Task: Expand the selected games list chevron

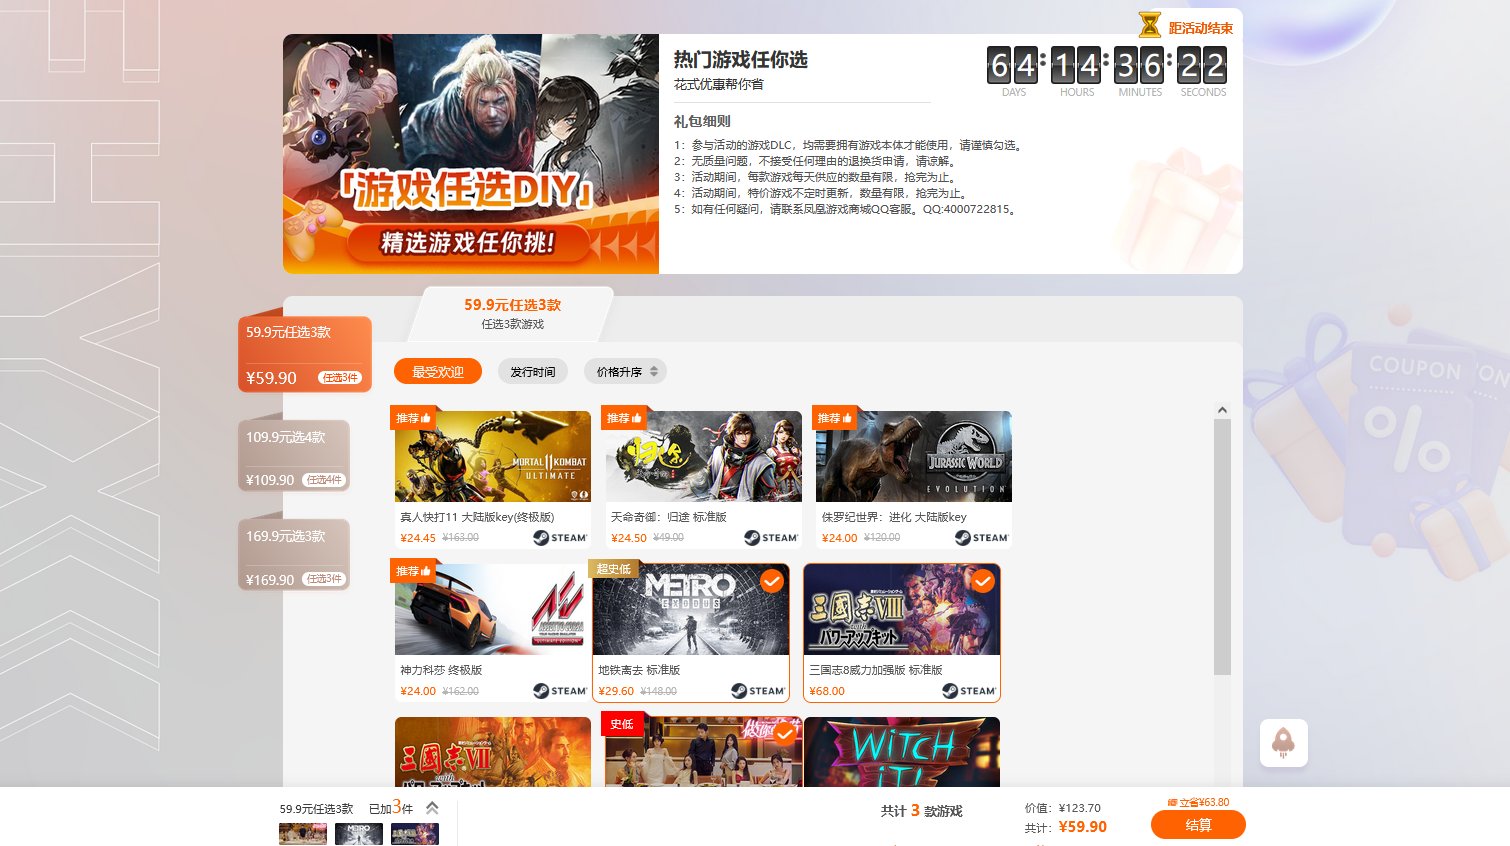Action: (x=432, y=808)
